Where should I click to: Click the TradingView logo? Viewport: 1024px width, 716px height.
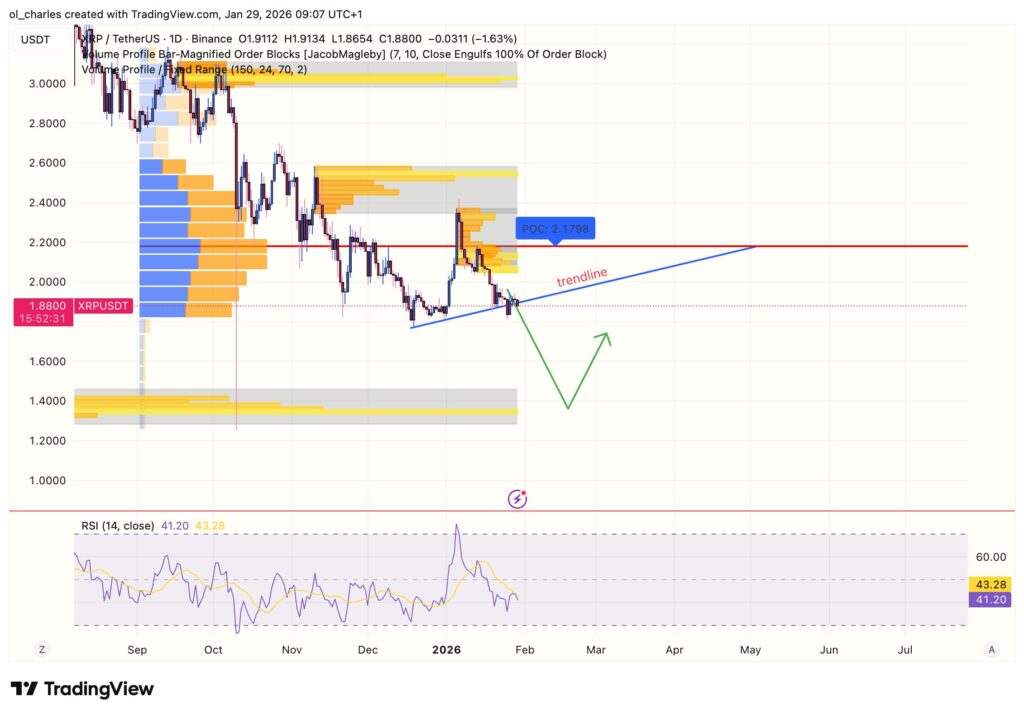[x=82, y=689]
